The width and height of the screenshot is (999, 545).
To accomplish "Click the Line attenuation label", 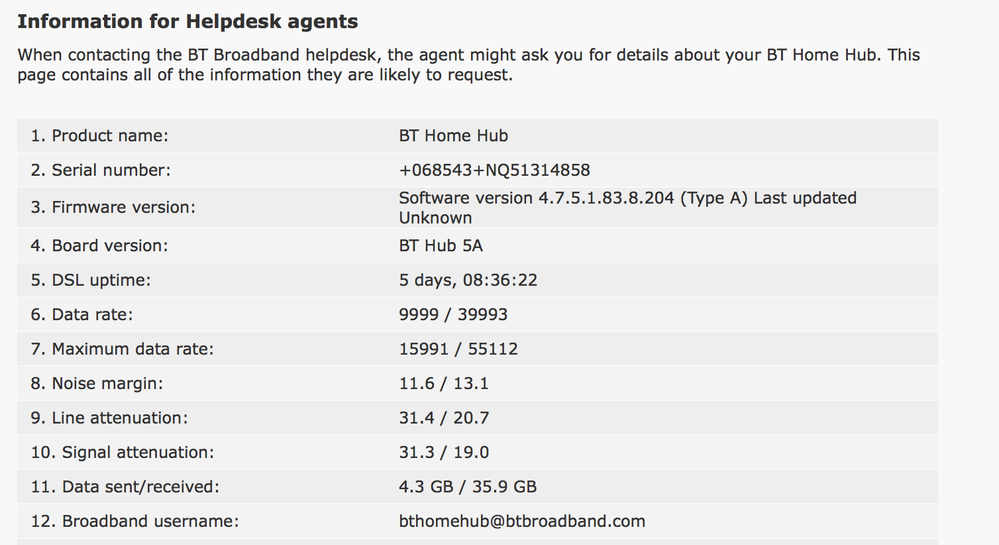I will [110, 418].
